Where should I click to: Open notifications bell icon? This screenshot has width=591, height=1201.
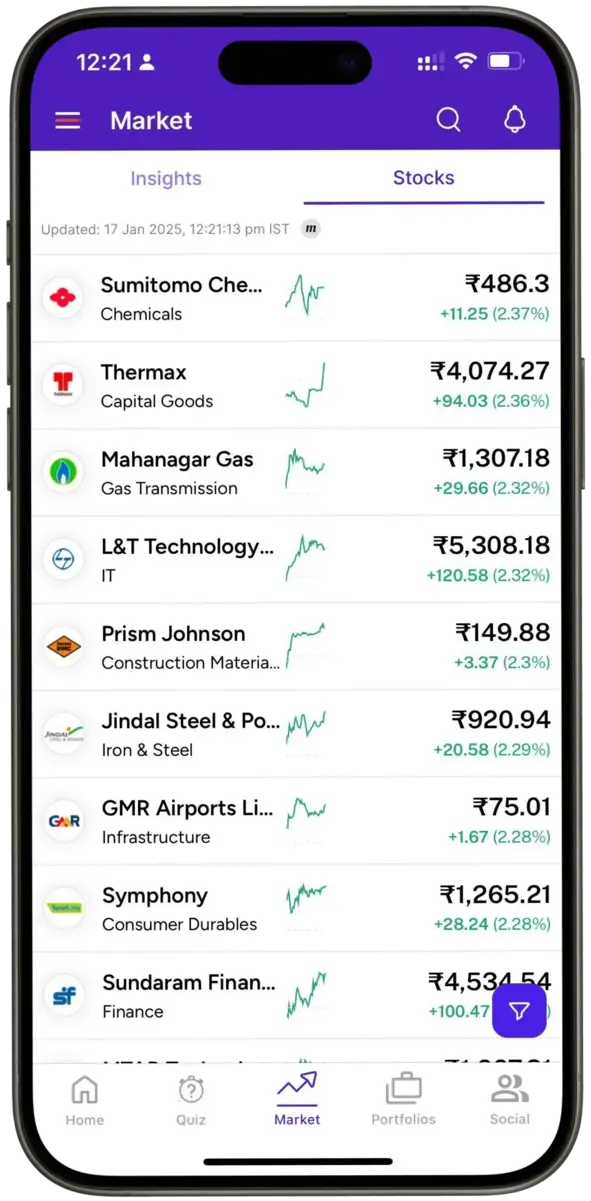(514, 121)
